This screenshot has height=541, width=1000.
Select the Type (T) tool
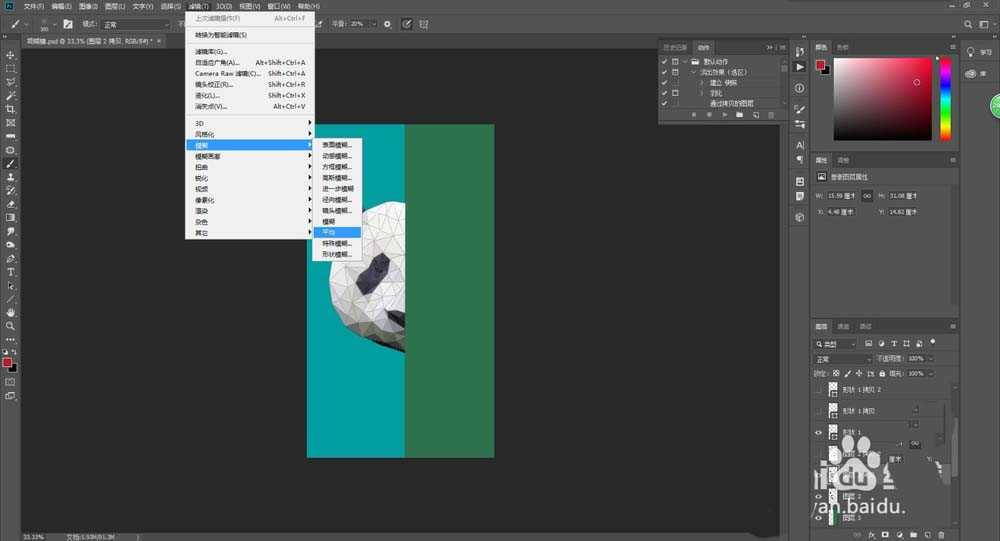point(11,271)
